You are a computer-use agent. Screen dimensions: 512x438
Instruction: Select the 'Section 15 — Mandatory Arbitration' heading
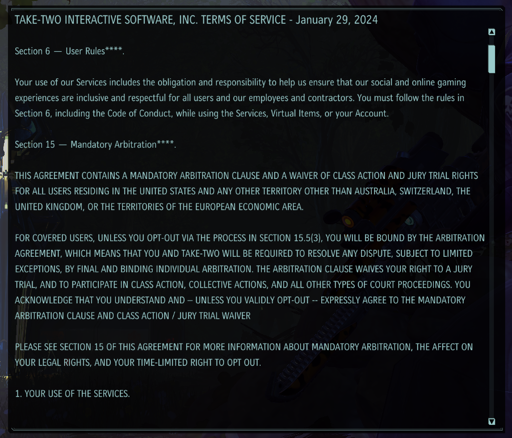tap(95, 144)
